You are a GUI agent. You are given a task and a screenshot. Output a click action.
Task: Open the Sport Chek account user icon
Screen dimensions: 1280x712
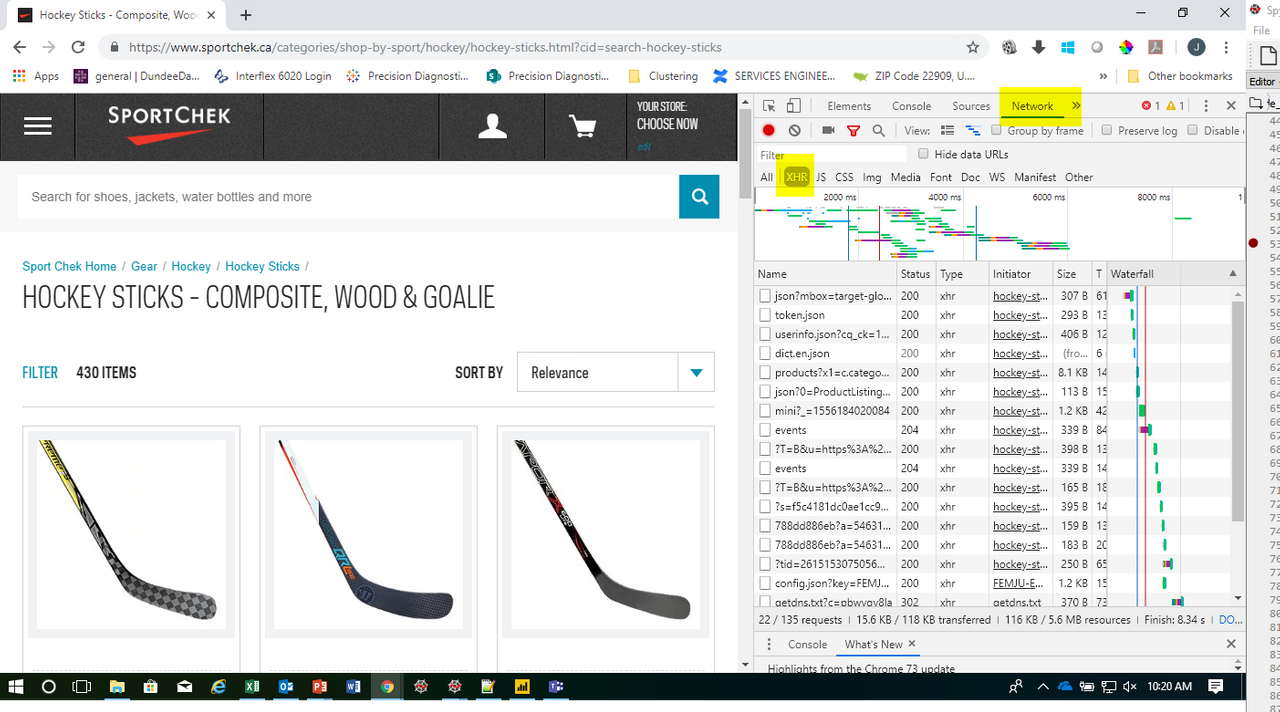(x=492, y=126)
